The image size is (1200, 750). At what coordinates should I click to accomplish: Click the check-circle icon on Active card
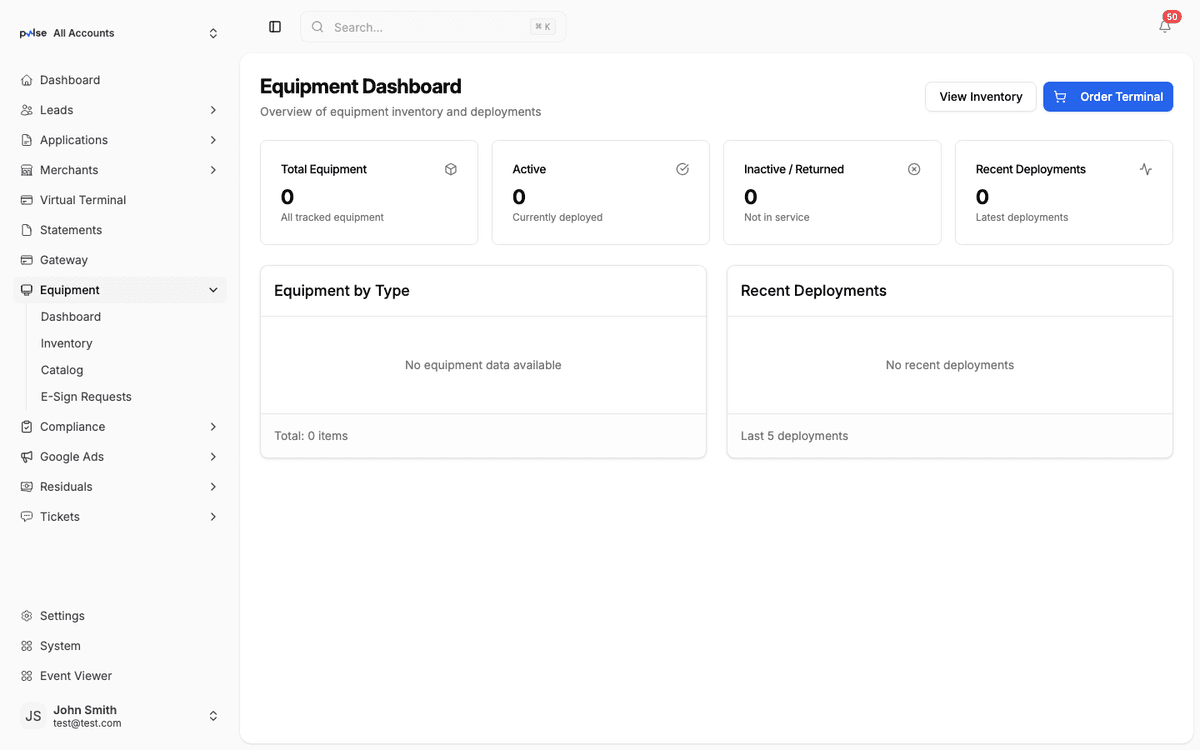coord(682,169)
